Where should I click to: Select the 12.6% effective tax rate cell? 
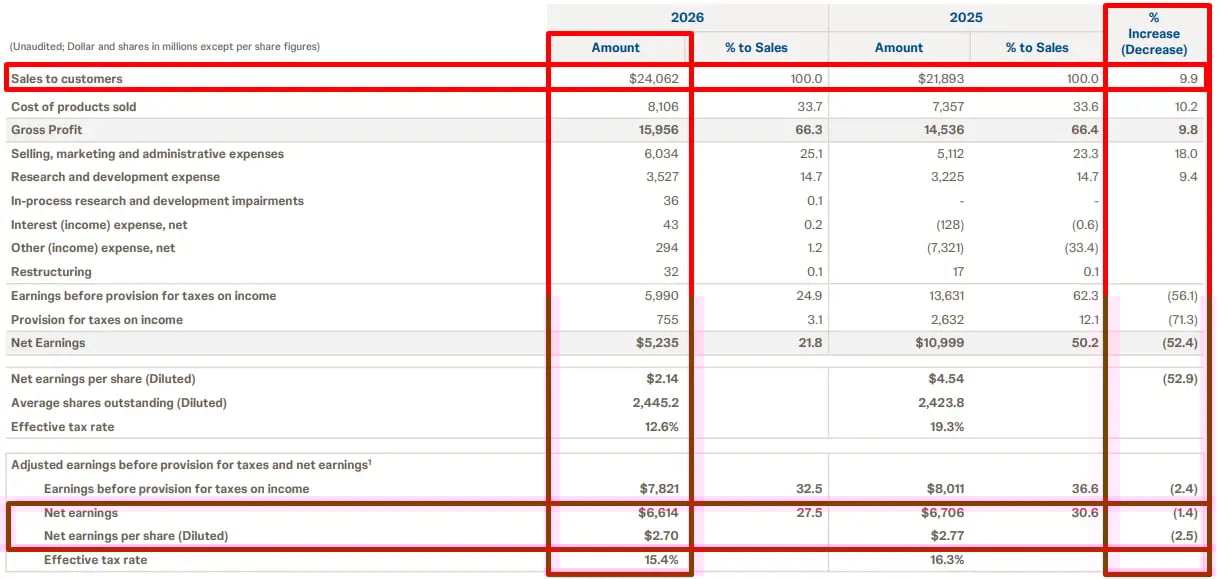click(x=661, y=427)
